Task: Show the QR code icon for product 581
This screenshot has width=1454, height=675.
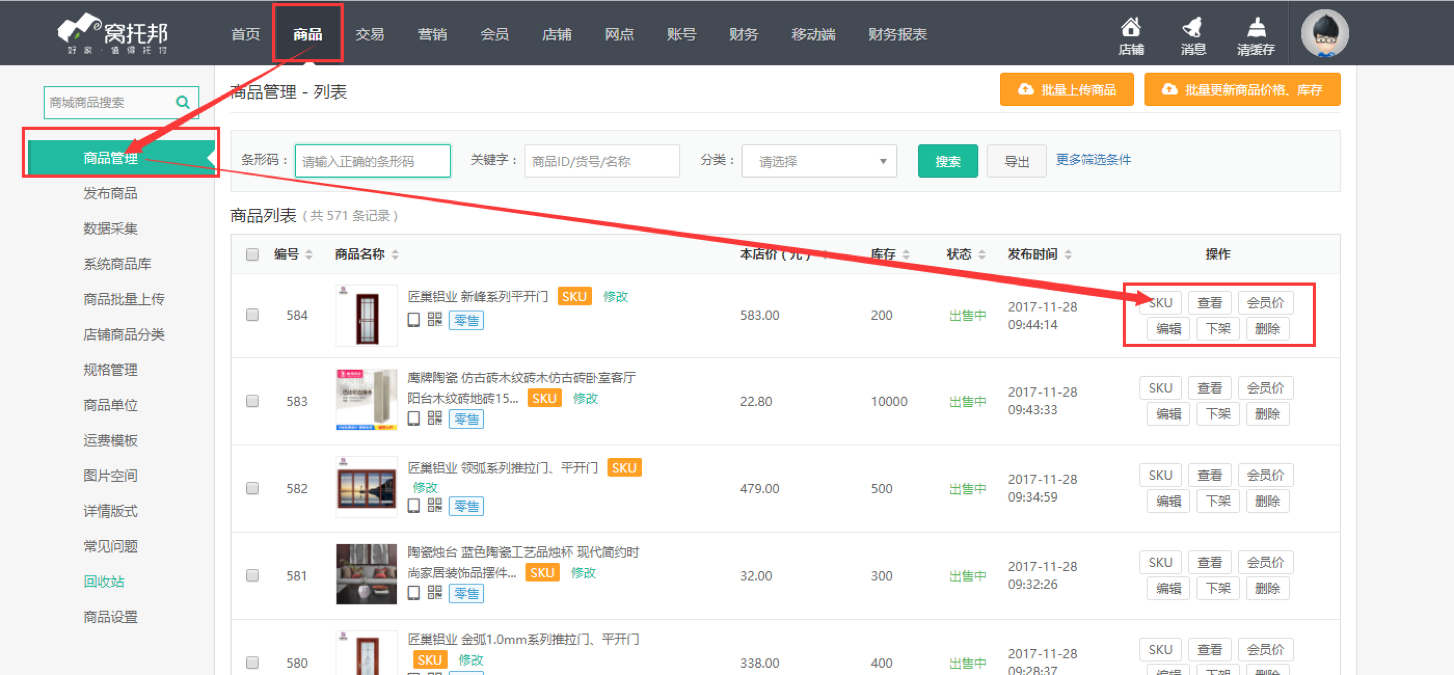Action: pos(435,593)
